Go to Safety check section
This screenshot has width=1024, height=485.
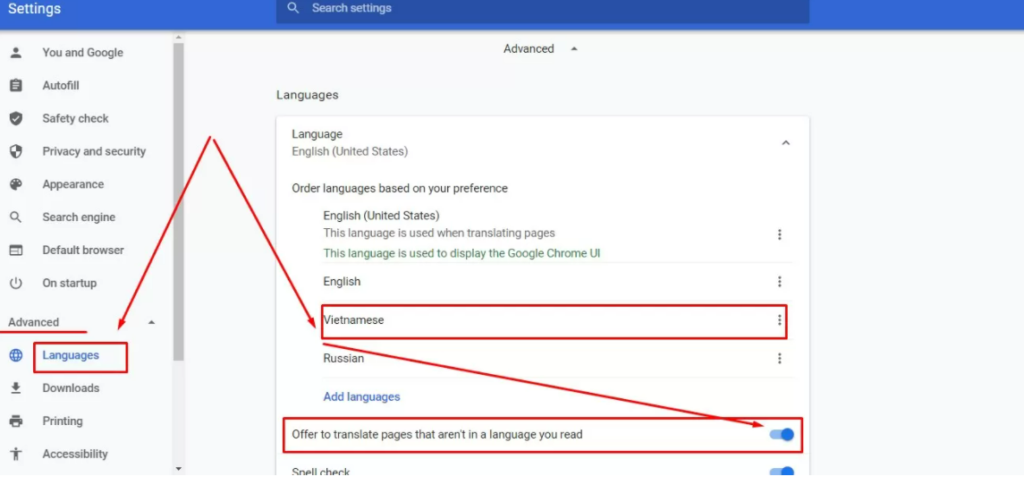coord(75,119)
